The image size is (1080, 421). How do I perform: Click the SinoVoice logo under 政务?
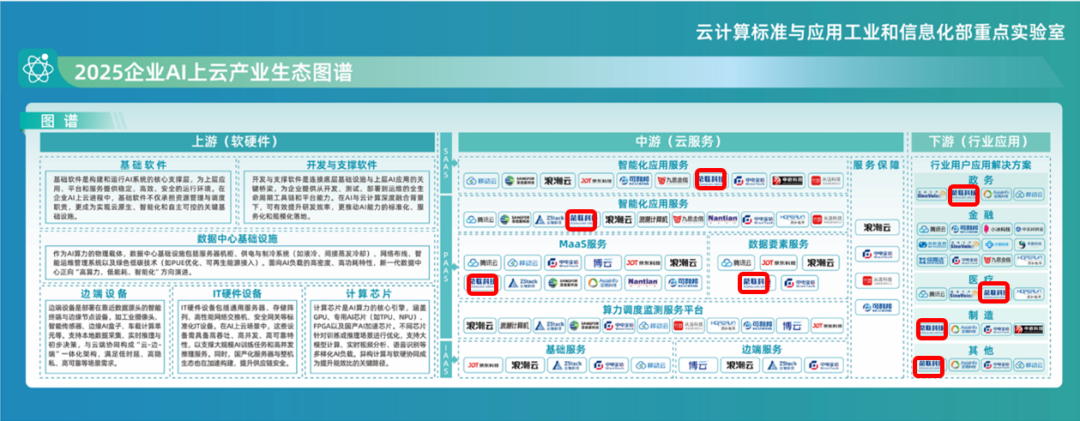(931, 194)
